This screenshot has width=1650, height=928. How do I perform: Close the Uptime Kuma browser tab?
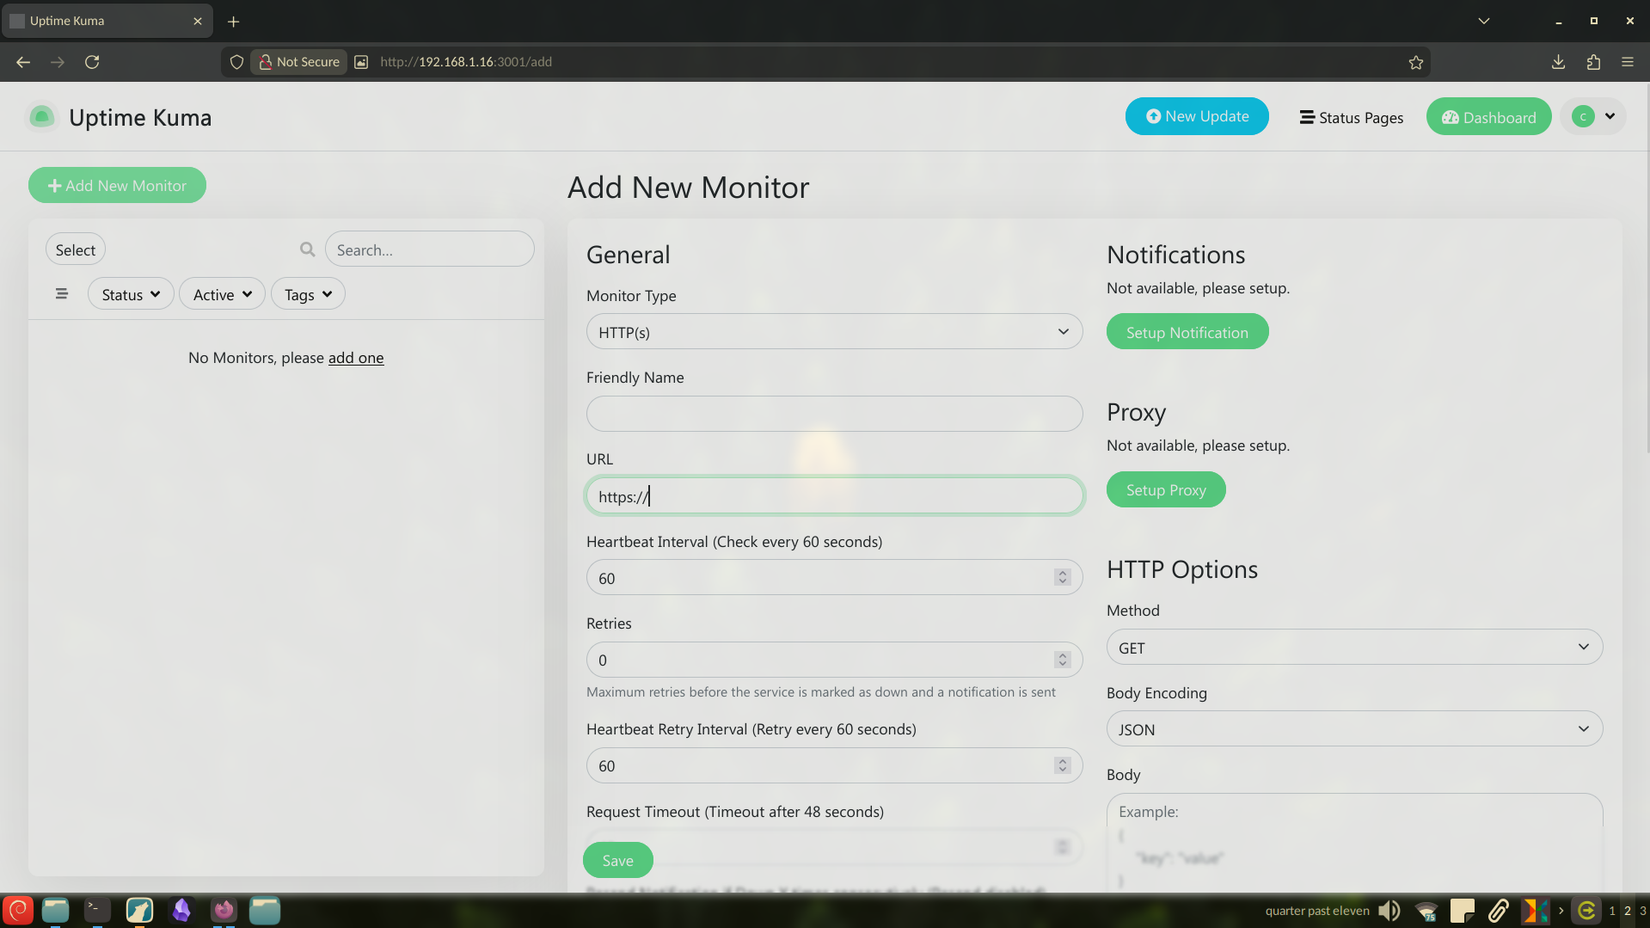pyautogui.click(x=197, y=21)
